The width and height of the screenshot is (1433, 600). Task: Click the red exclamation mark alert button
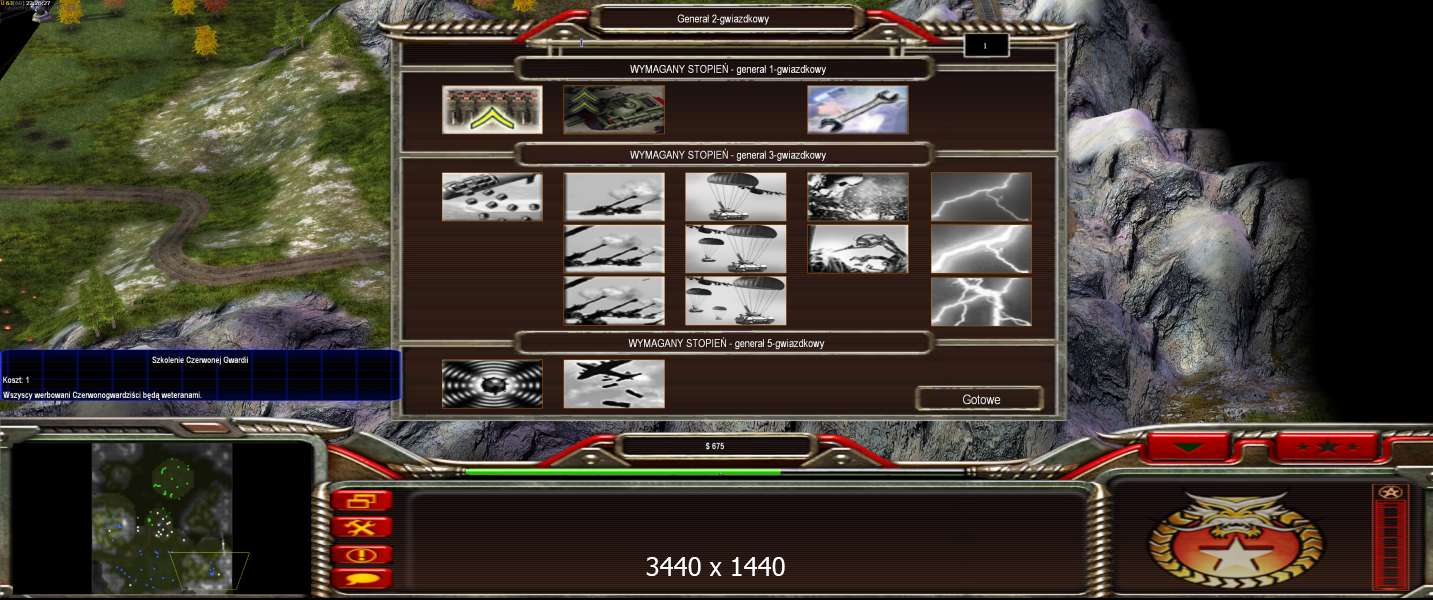tap(362, 554)
